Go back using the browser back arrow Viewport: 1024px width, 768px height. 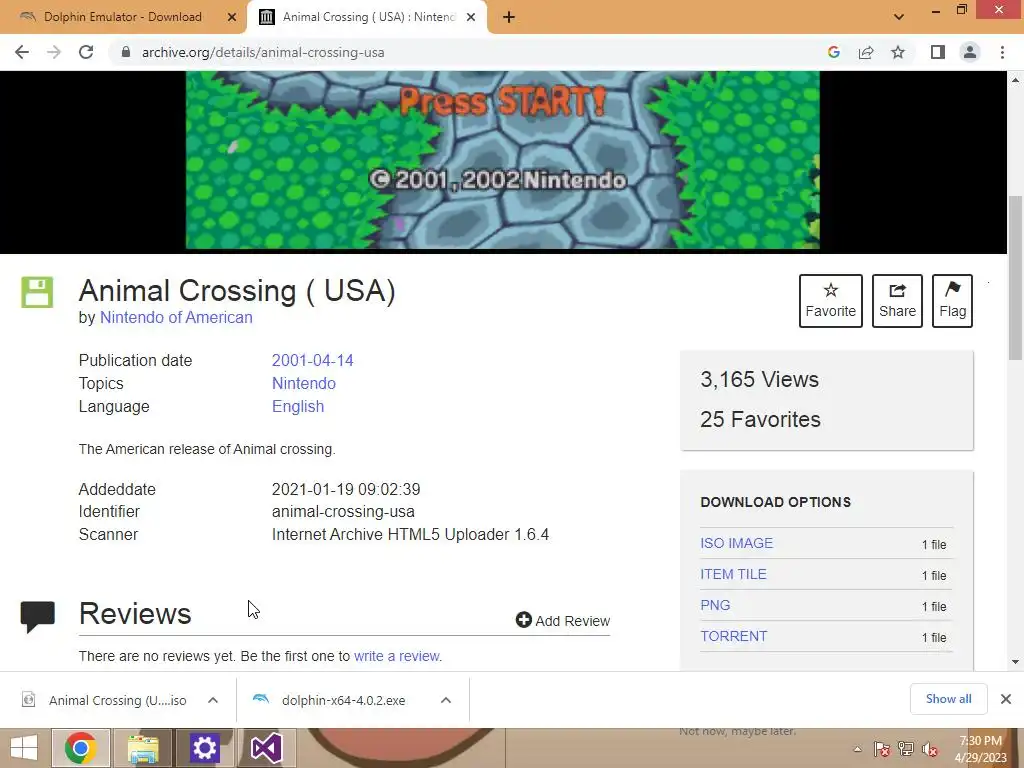click(22, 52)
